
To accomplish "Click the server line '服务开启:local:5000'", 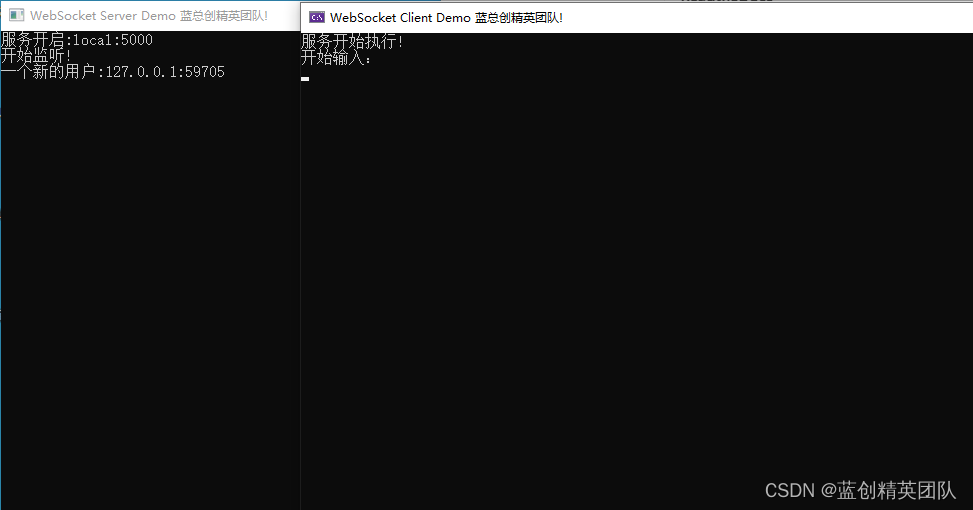I will [77, 40].
